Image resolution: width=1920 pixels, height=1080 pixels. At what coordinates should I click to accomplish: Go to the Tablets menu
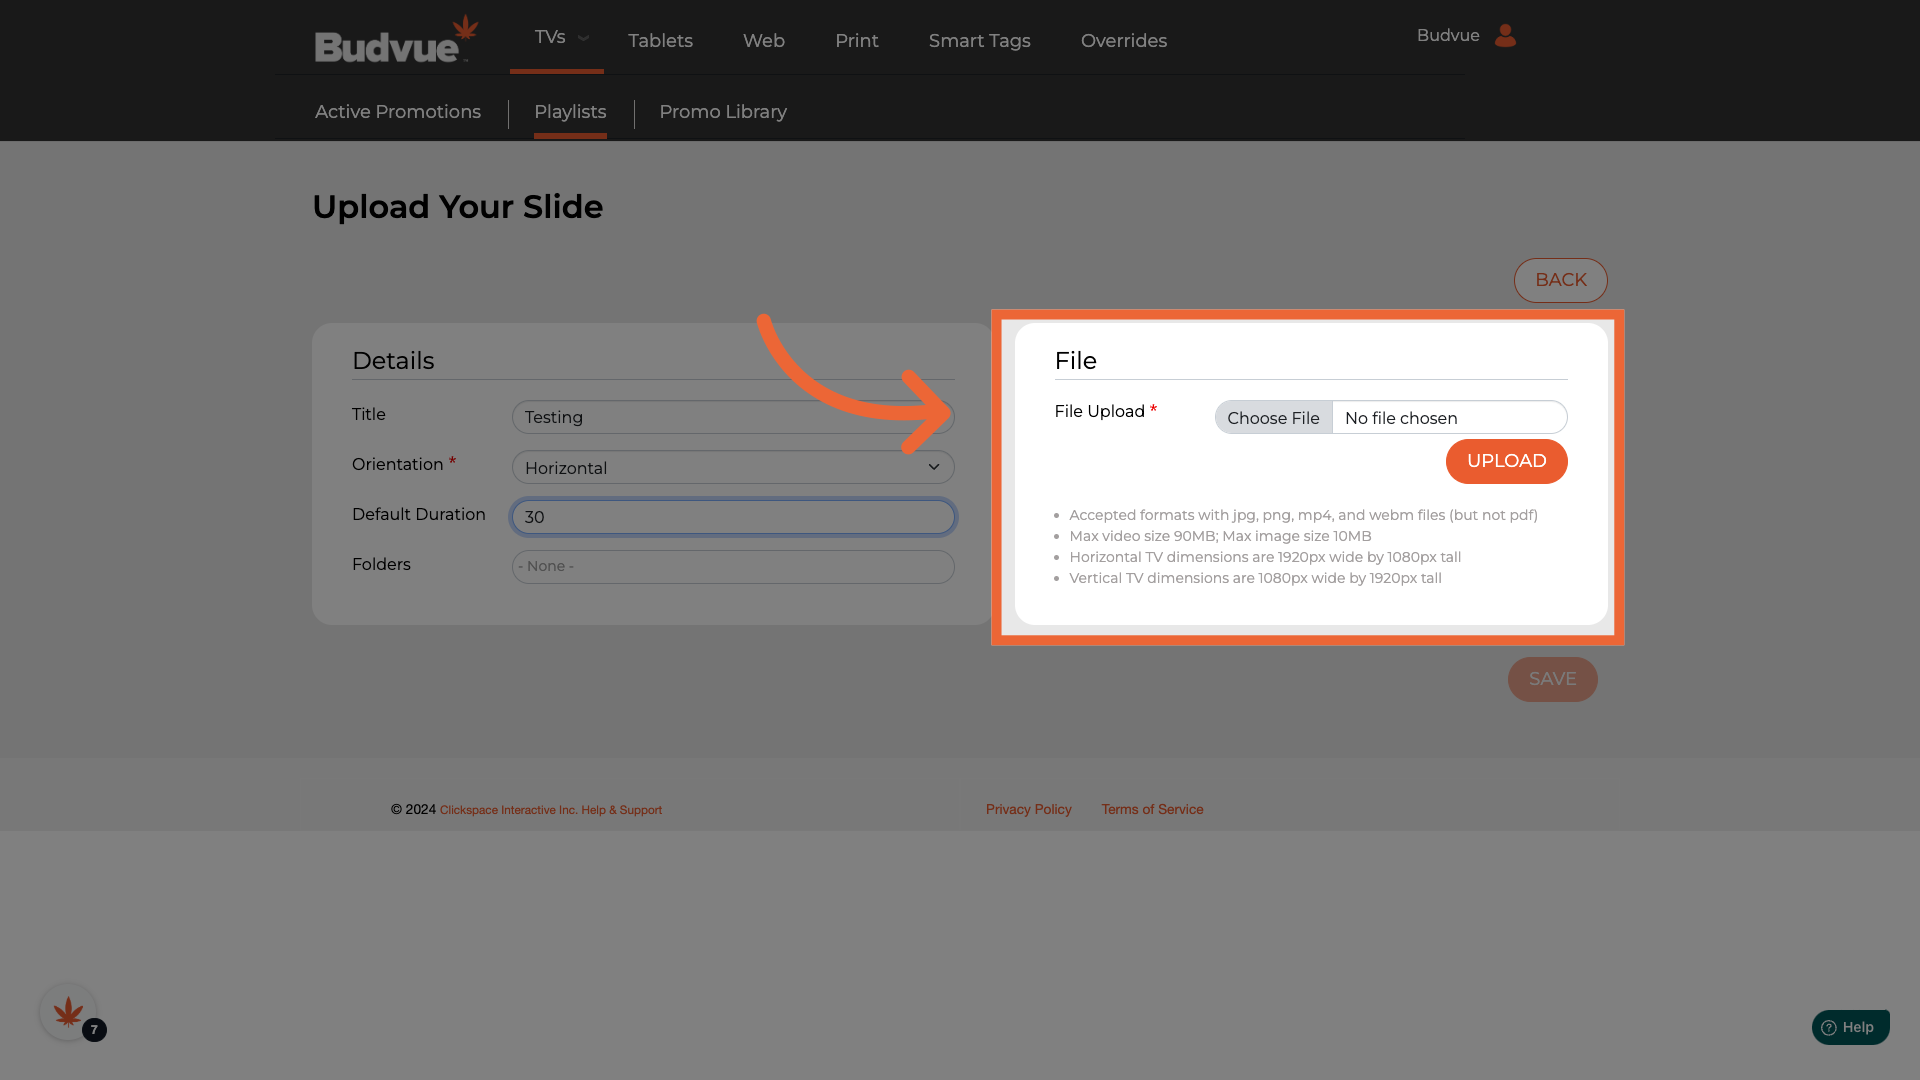tap(660, 41)
